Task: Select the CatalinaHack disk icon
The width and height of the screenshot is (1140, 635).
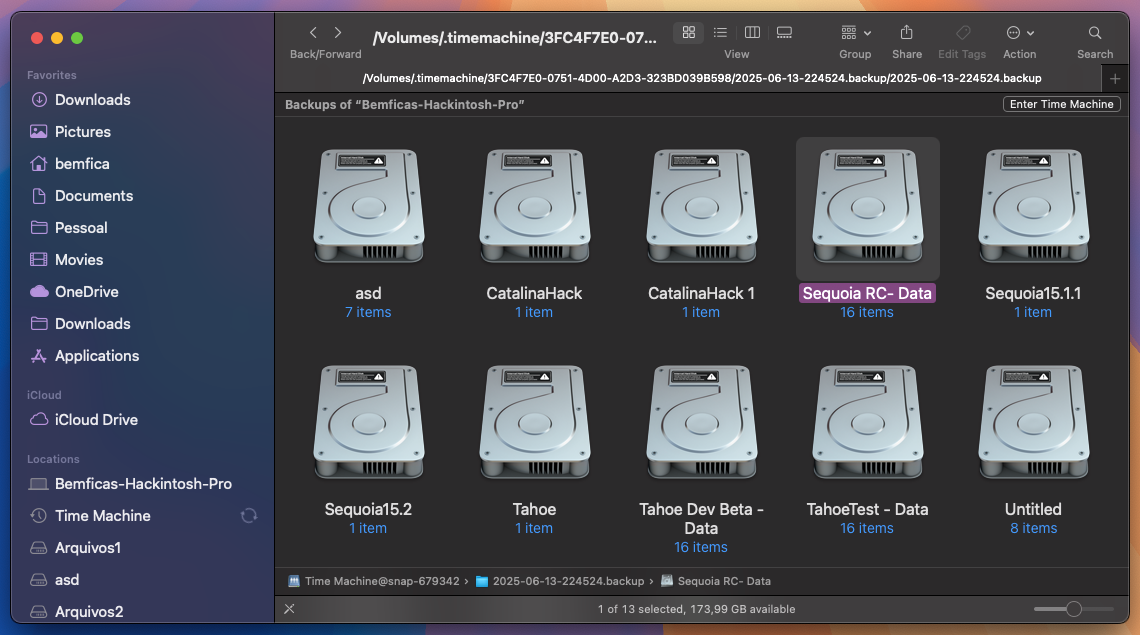Action: click(534, 207)
